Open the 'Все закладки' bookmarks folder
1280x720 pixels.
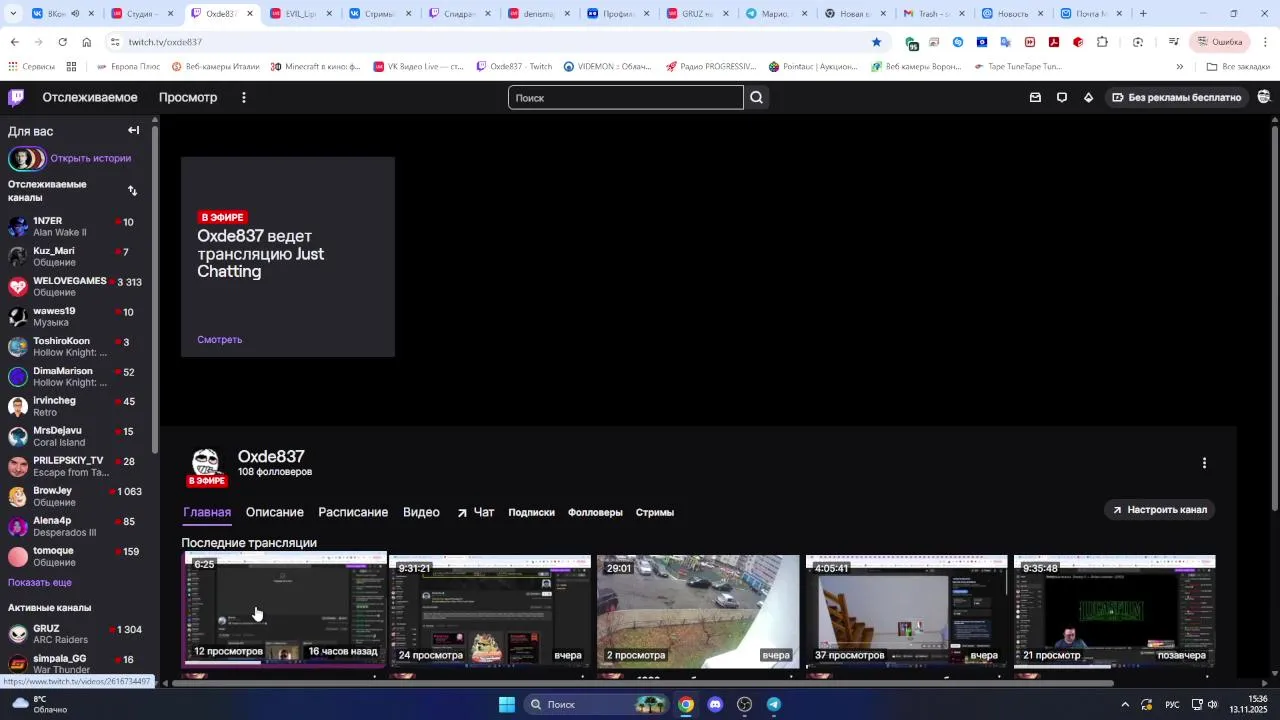click(1238, 67)
